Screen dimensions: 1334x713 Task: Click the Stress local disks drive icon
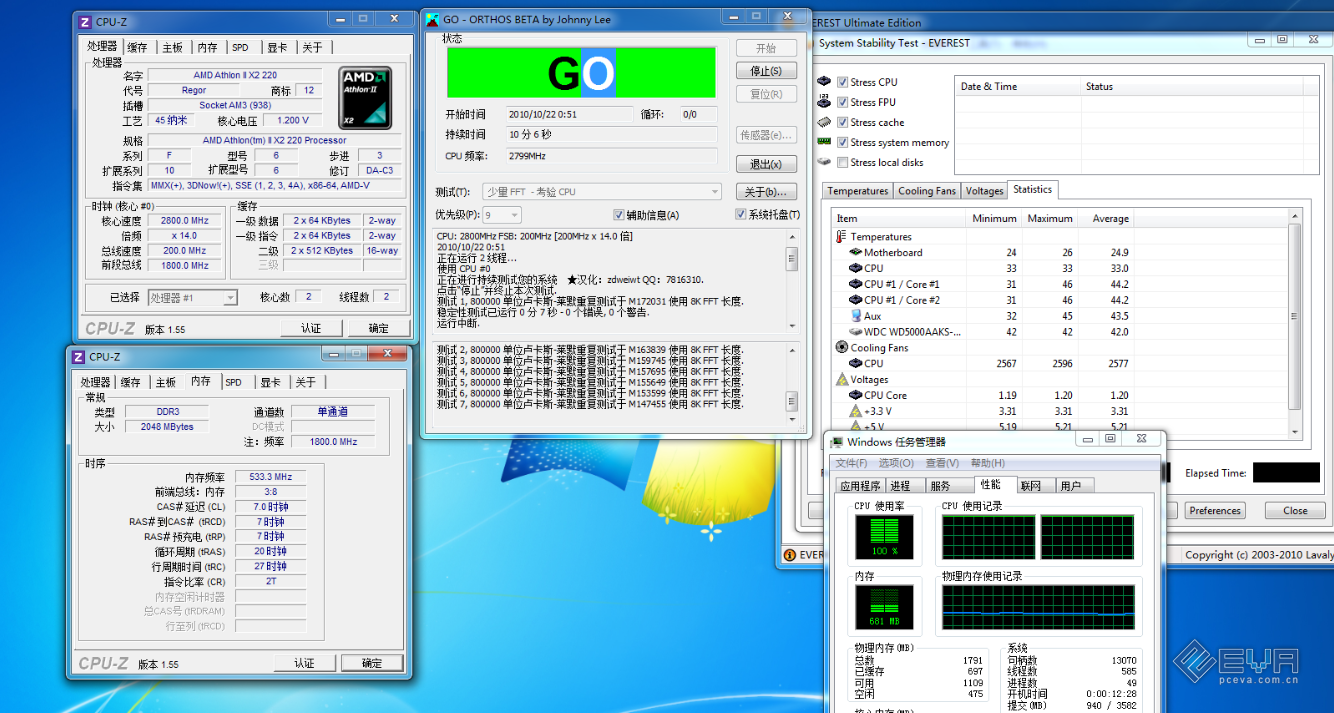pyautogui.click(x=824, y=162)
